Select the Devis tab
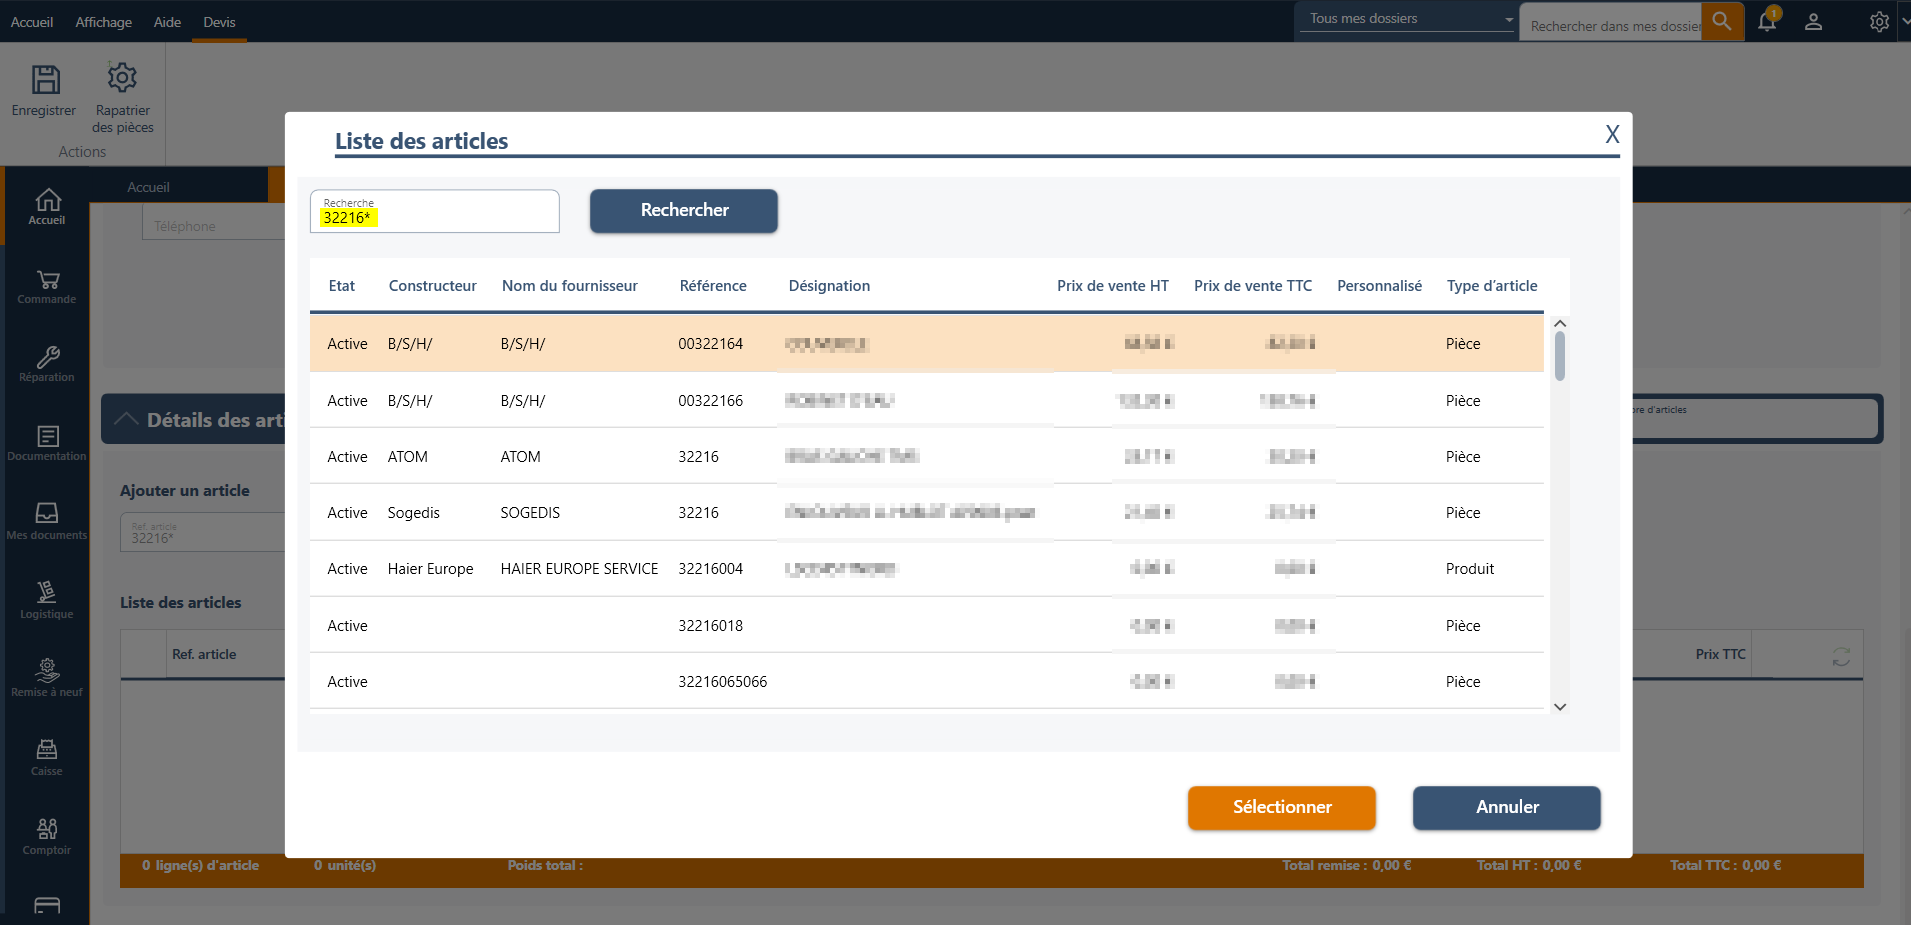Screen dimensions: 1911x925 [219, 22]
